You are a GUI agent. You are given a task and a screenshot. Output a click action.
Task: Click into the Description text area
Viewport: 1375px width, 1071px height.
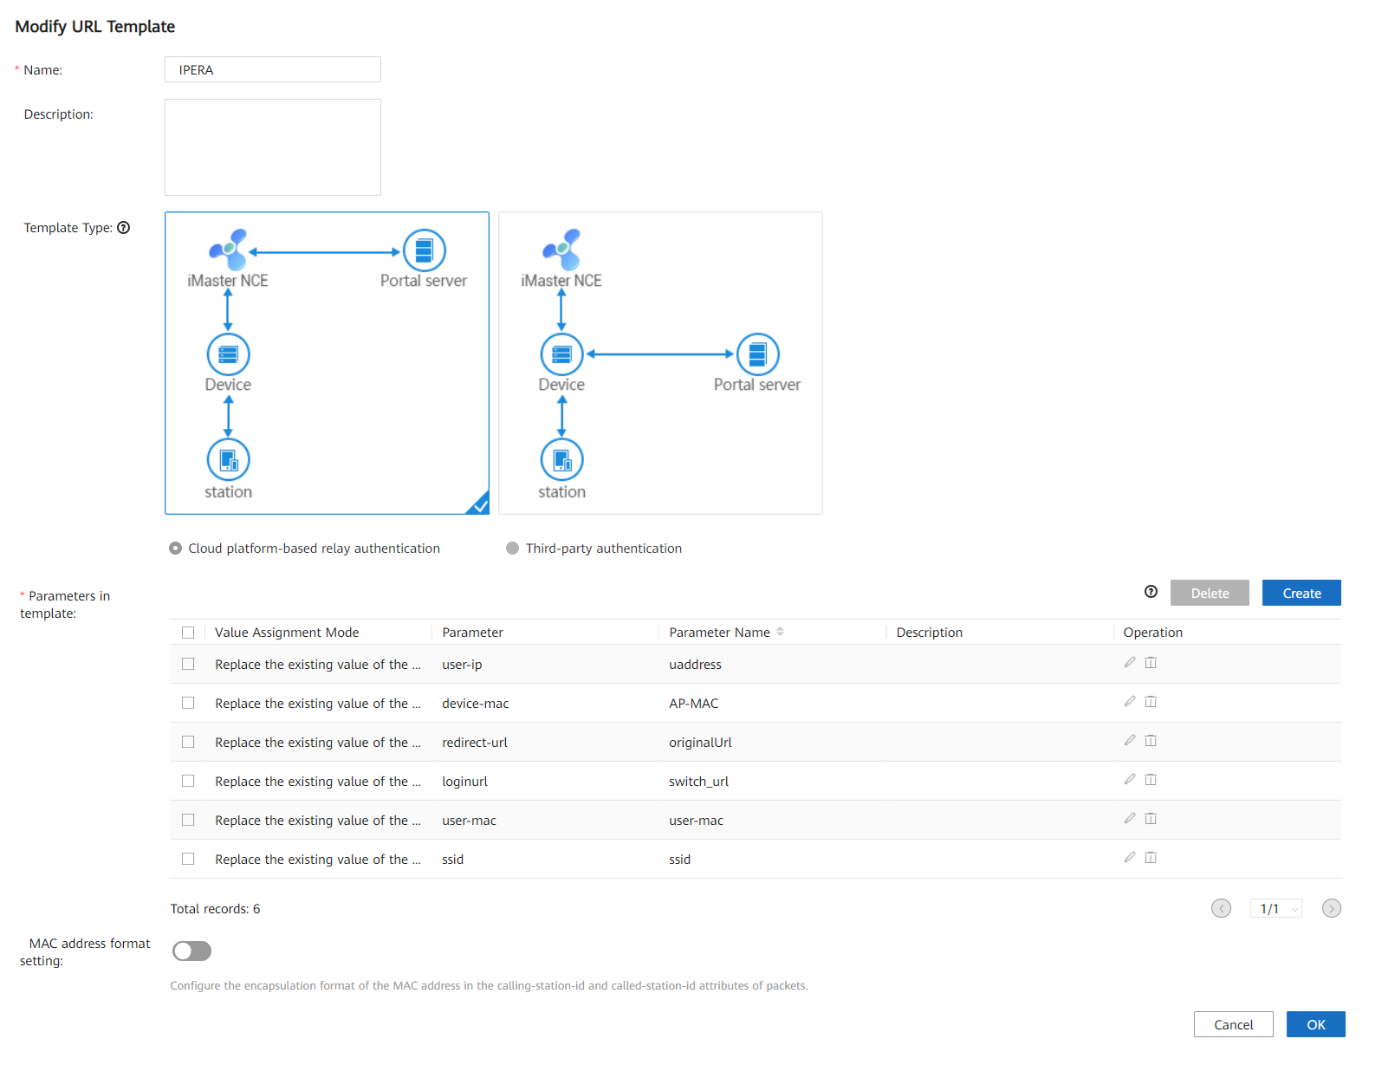pyautogui.click(x=273, y=147)
